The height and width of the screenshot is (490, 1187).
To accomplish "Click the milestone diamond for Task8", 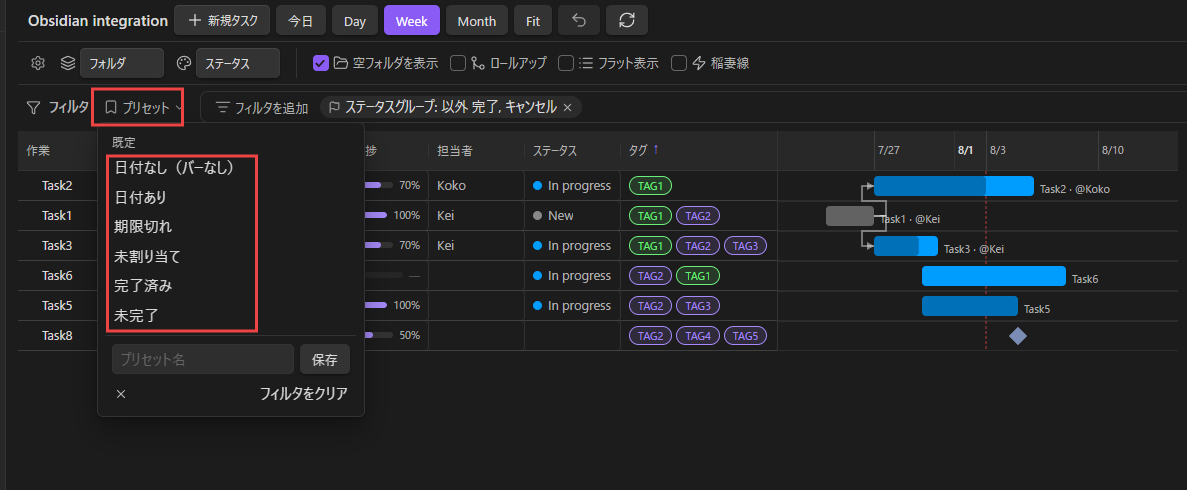I will tap(1018, 336).
